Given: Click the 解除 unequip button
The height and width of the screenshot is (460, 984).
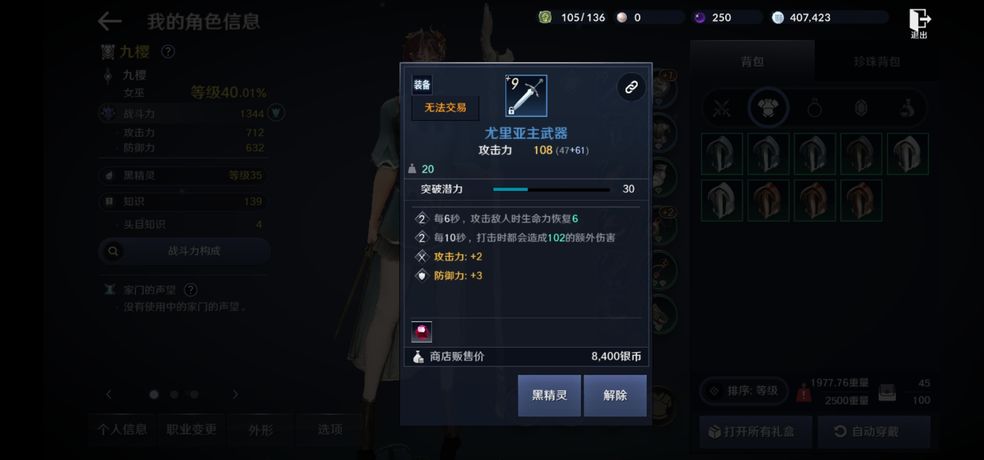Looking at the screenshot, I should 615,395.
